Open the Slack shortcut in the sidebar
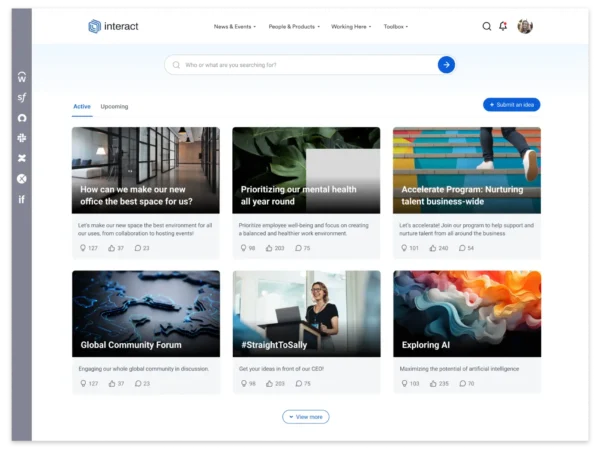 coord(22,138)
